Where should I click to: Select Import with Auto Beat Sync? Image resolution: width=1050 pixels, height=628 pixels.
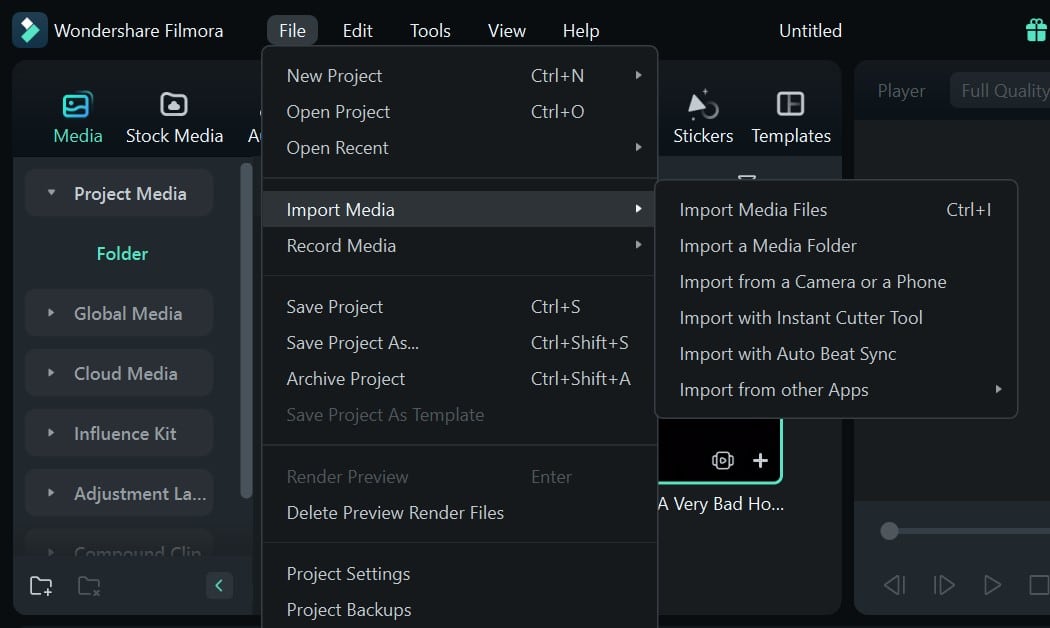pyautogui.click(x=836, y=354)
